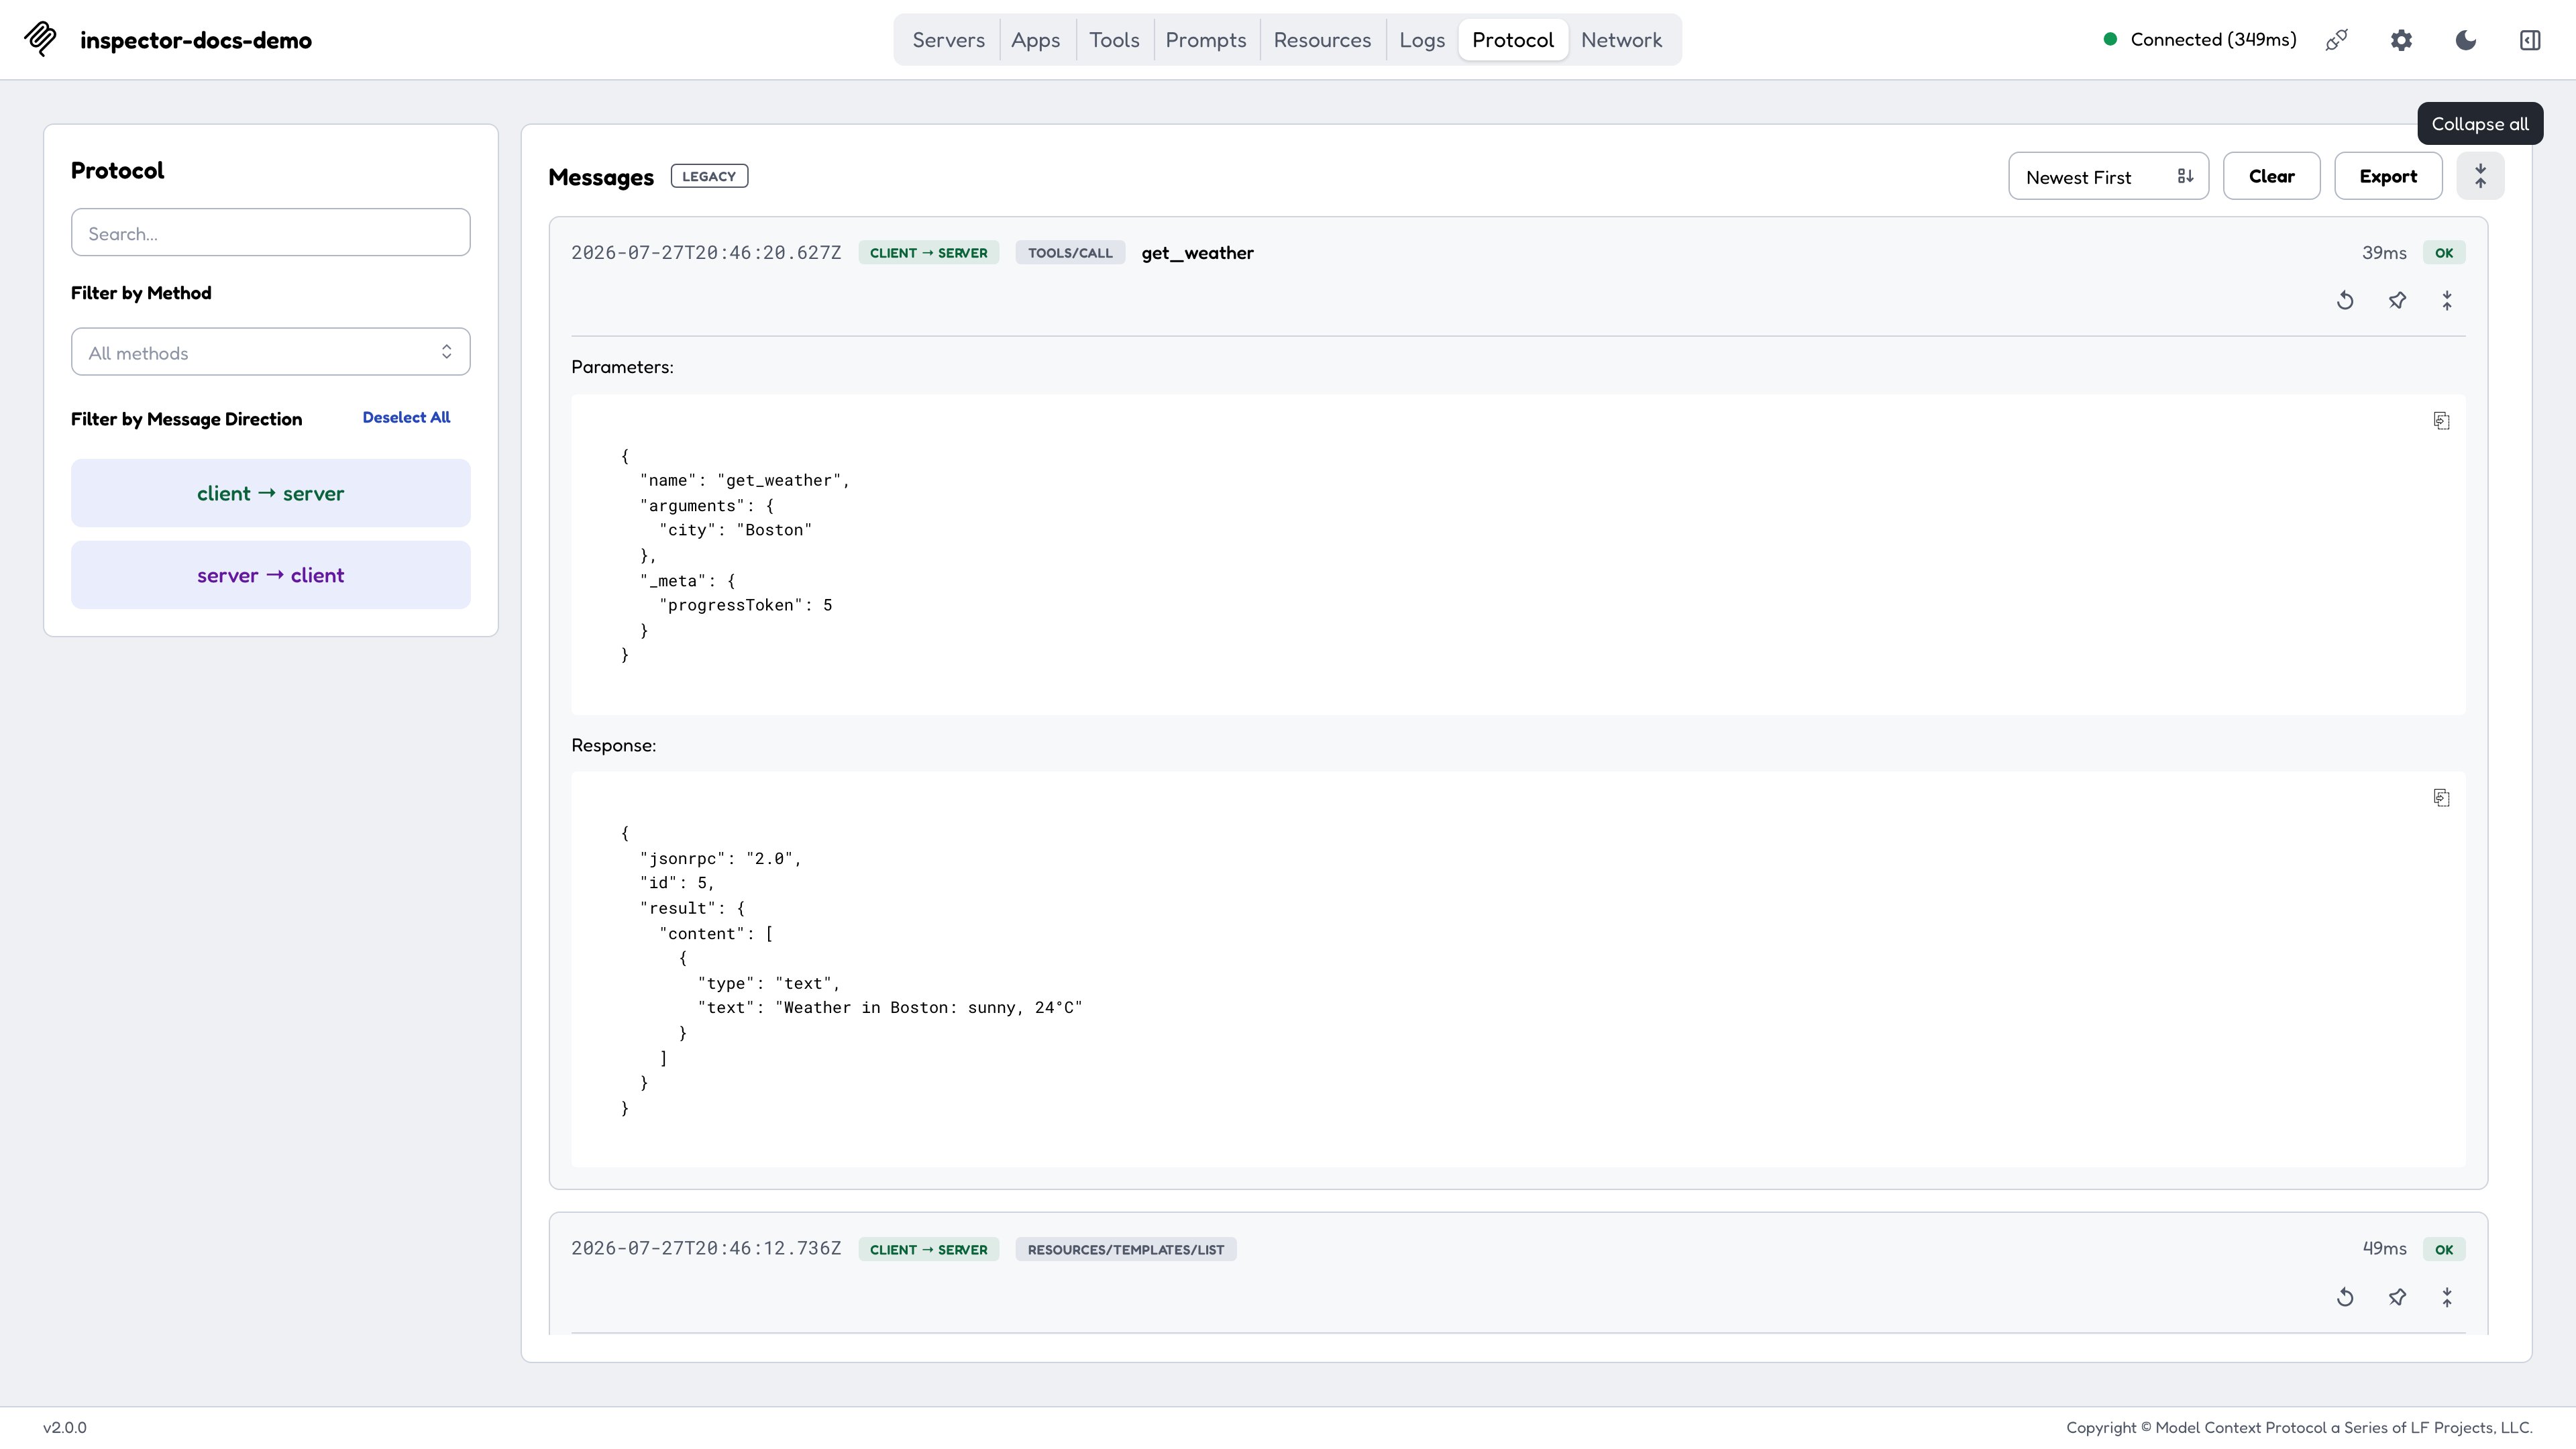Open the Tools tab
Image resolution: width=2576 pixels, height=1449 pixels.
pyautogui.click(x=1114, y=40)
